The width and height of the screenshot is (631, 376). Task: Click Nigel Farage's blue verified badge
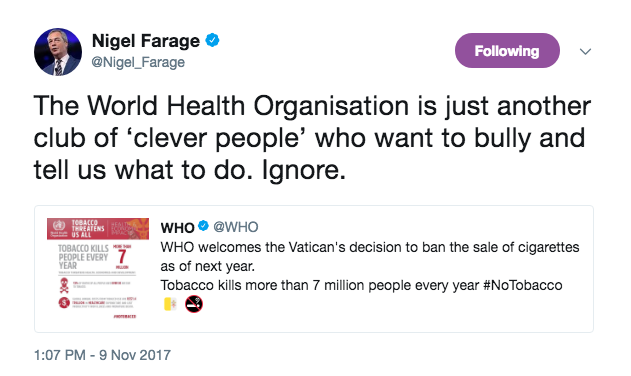click(x=212, y=40)
